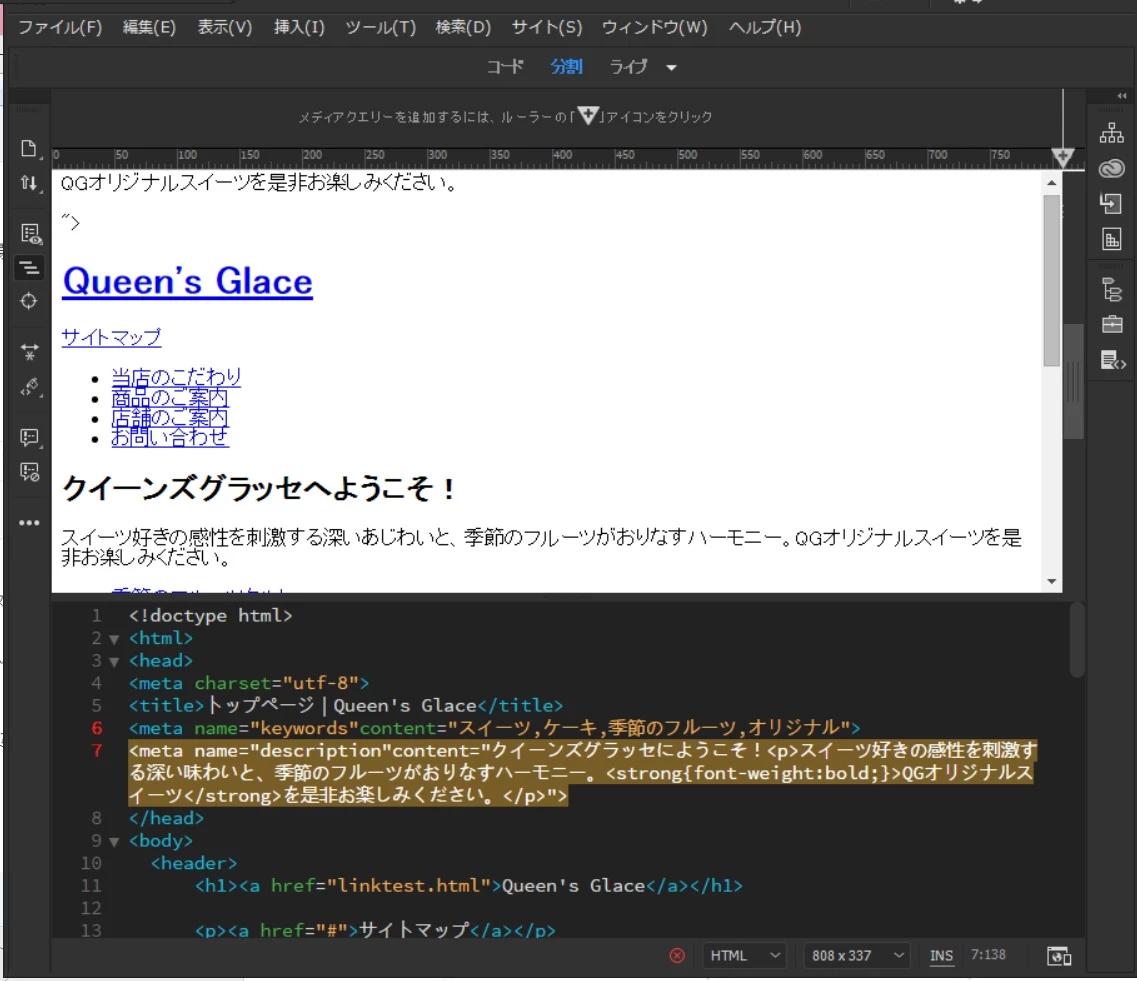The image size is (1137, 981).
Task: Collapse the <html> tag on line 2
Action: pos(114,639)
